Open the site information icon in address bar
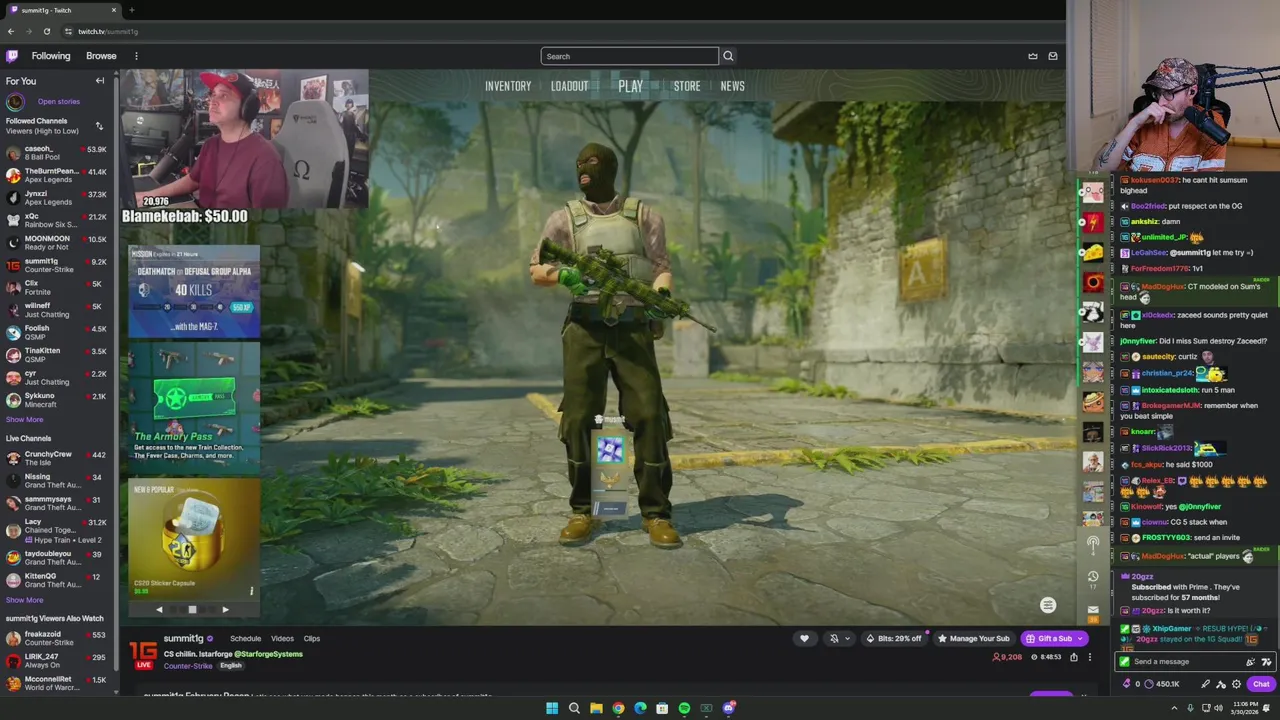Viewport: 1280px width, 720px height. [x=66, y=31]
